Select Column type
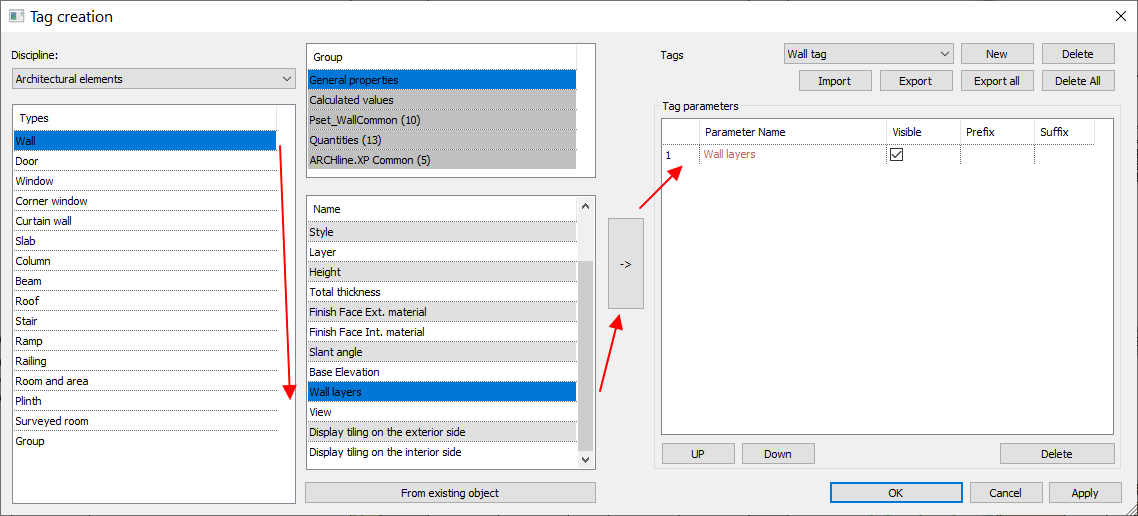This screenshot has width=1138, height=516. click(145, 261)
